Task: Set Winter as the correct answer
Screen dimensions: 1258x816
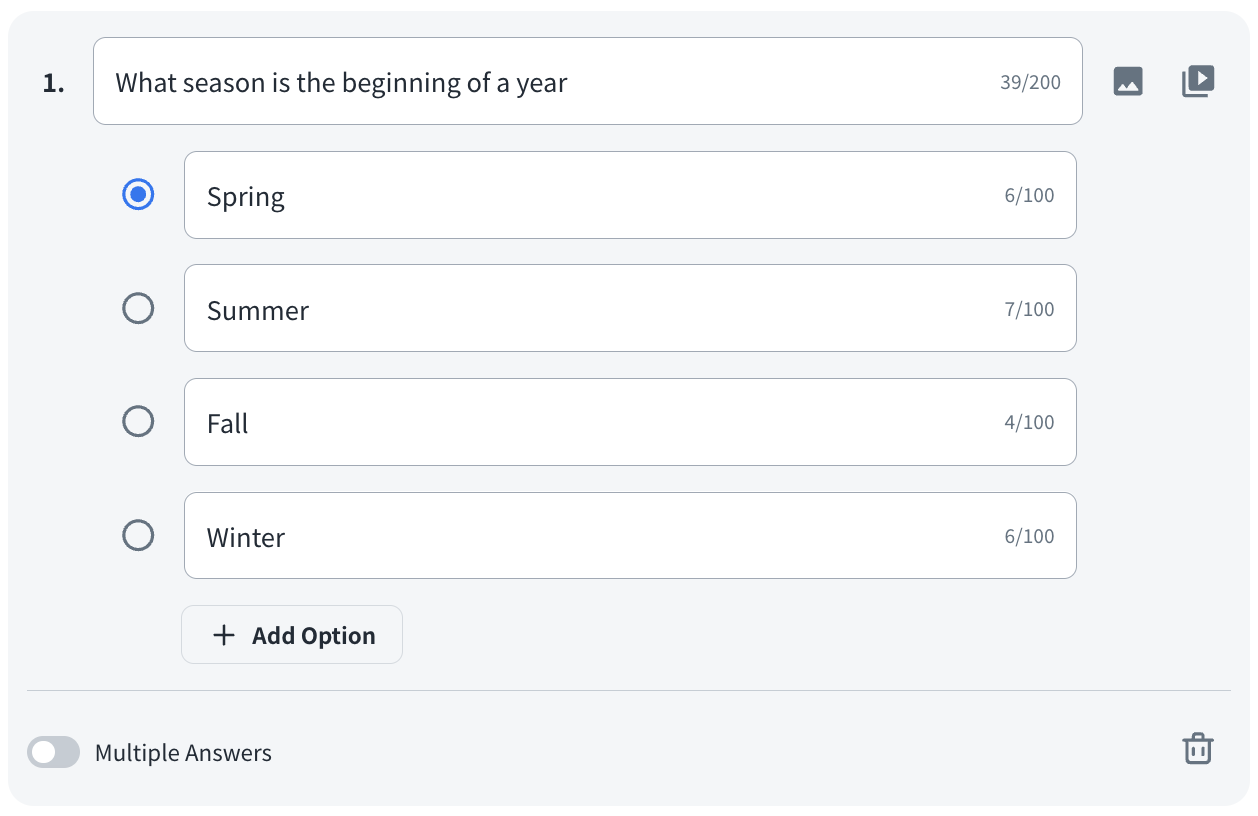Action: pos(138,536)
